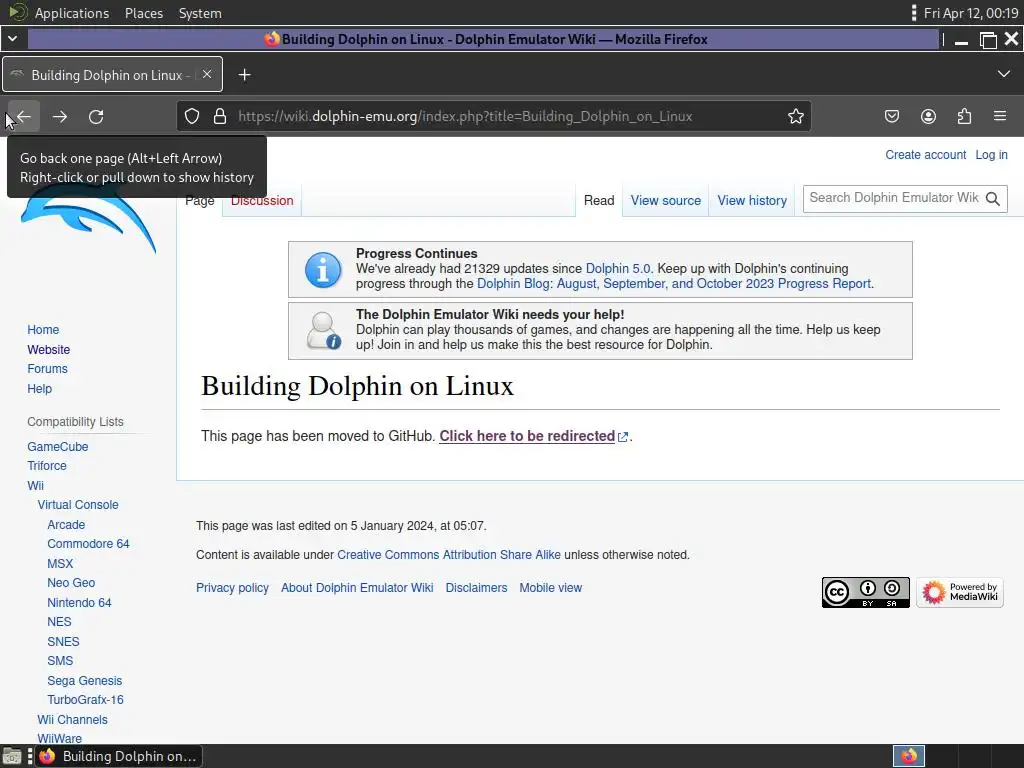Viewport: 1024px width, 768px height.
Task: Click Firefox icon in bottom panel tray
Action: [909, 756]
